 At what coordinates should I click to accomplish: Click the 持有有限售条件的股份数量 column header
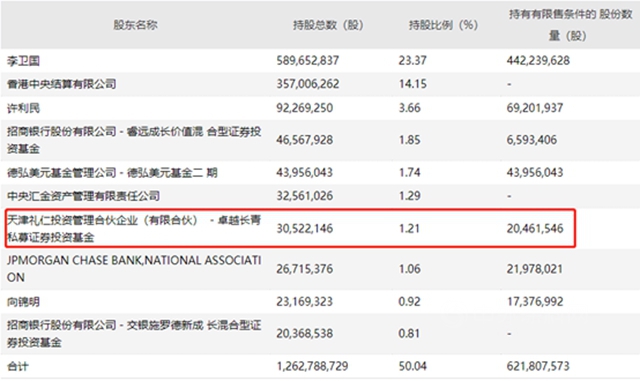570,25
